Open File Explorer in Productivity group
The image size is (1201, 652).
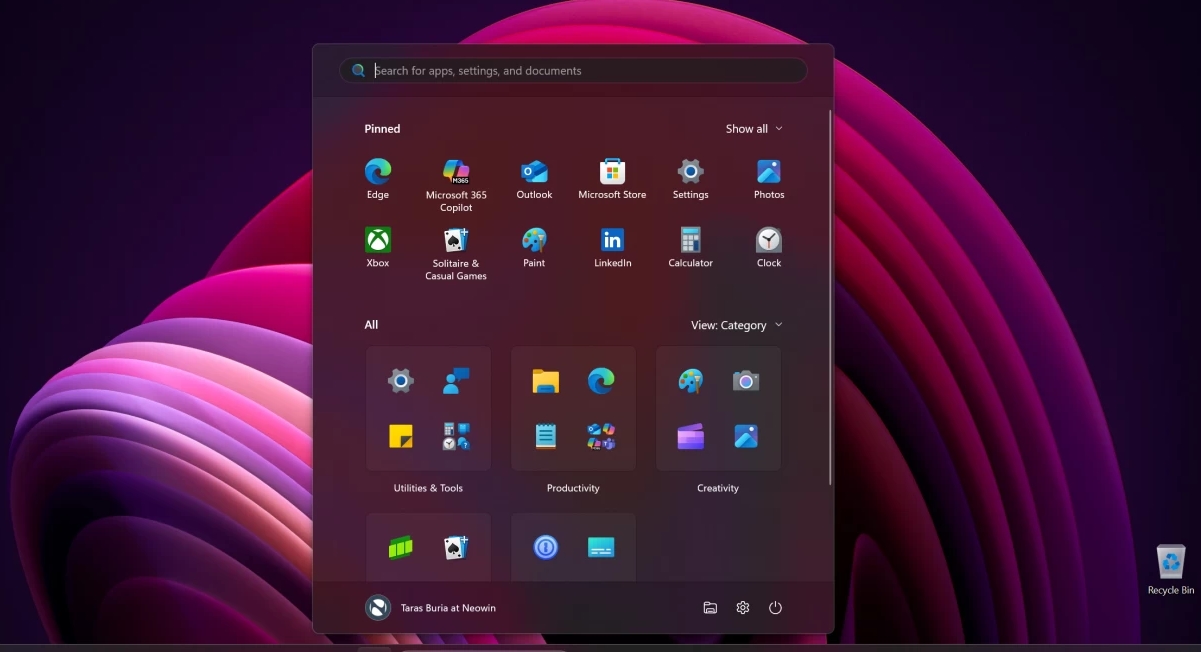pos(545,381)
